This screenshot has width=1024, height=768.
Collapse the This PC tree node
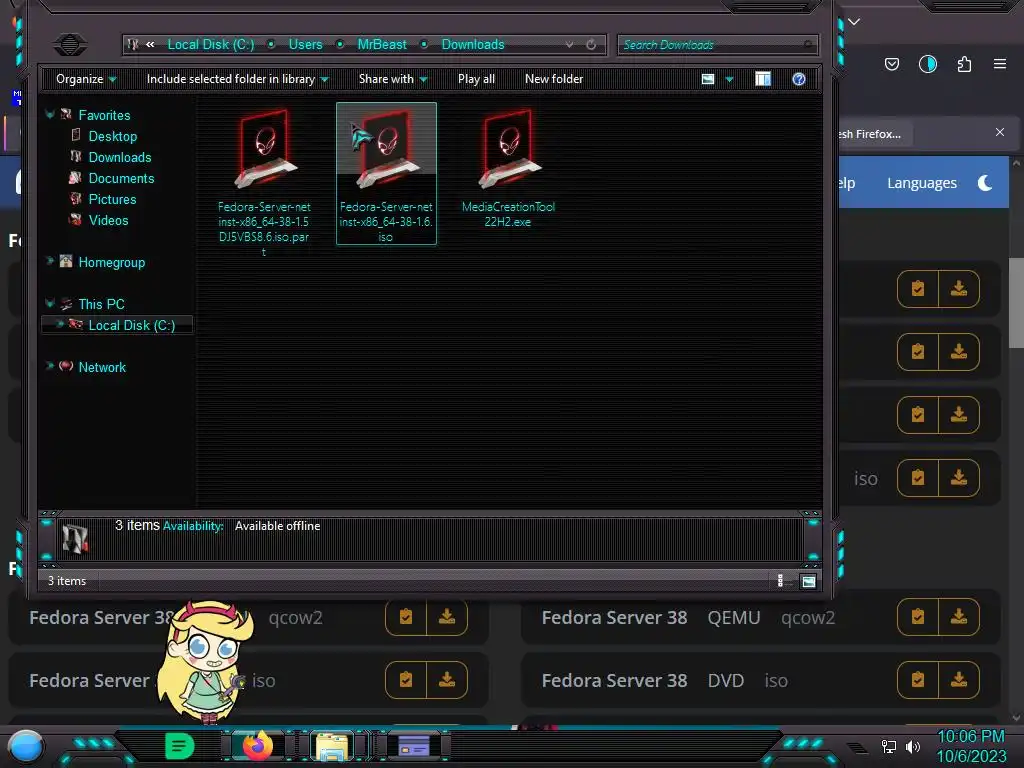[x=50, y=303]
